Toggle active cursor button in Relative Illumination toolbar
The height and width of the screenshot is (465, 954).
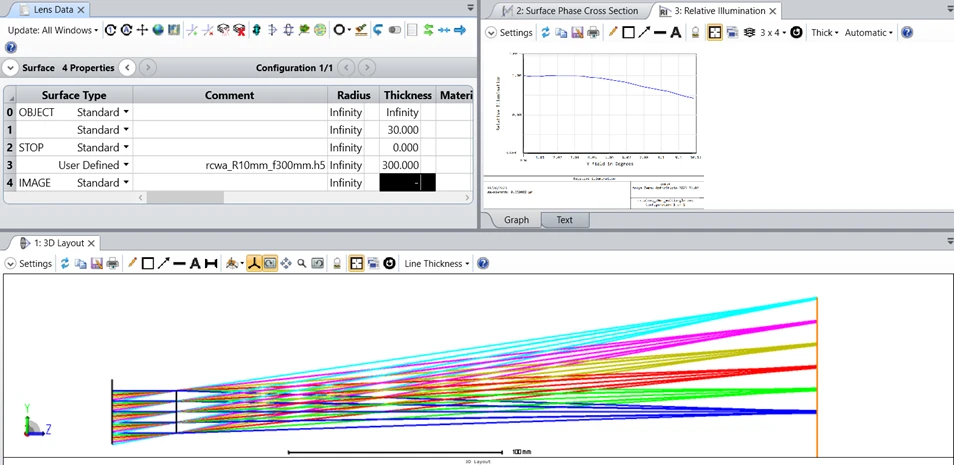point(714,33)
